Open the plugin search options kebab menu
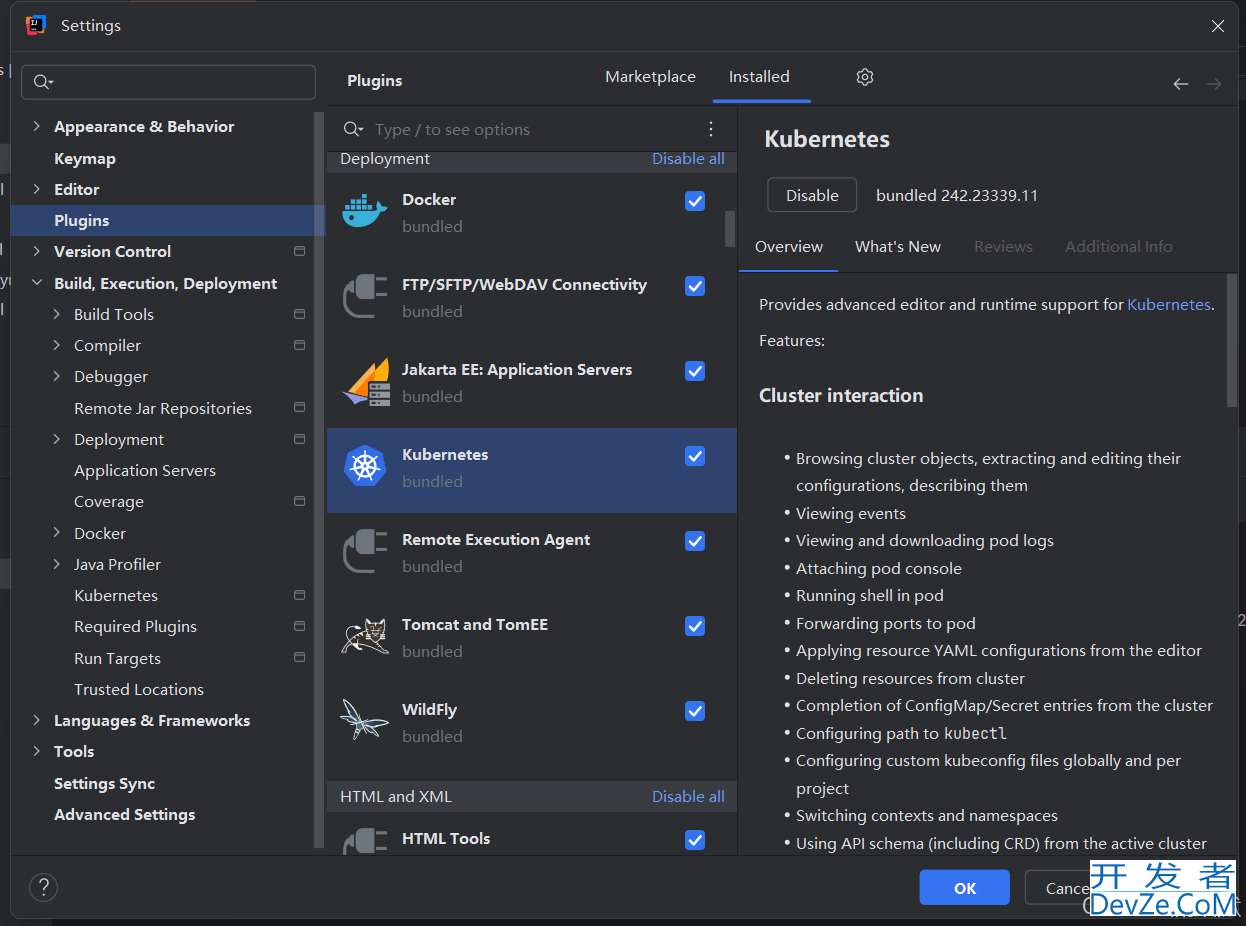This screenshot has width=1246, height=926. pyautogui.click(x=711, y=129)
